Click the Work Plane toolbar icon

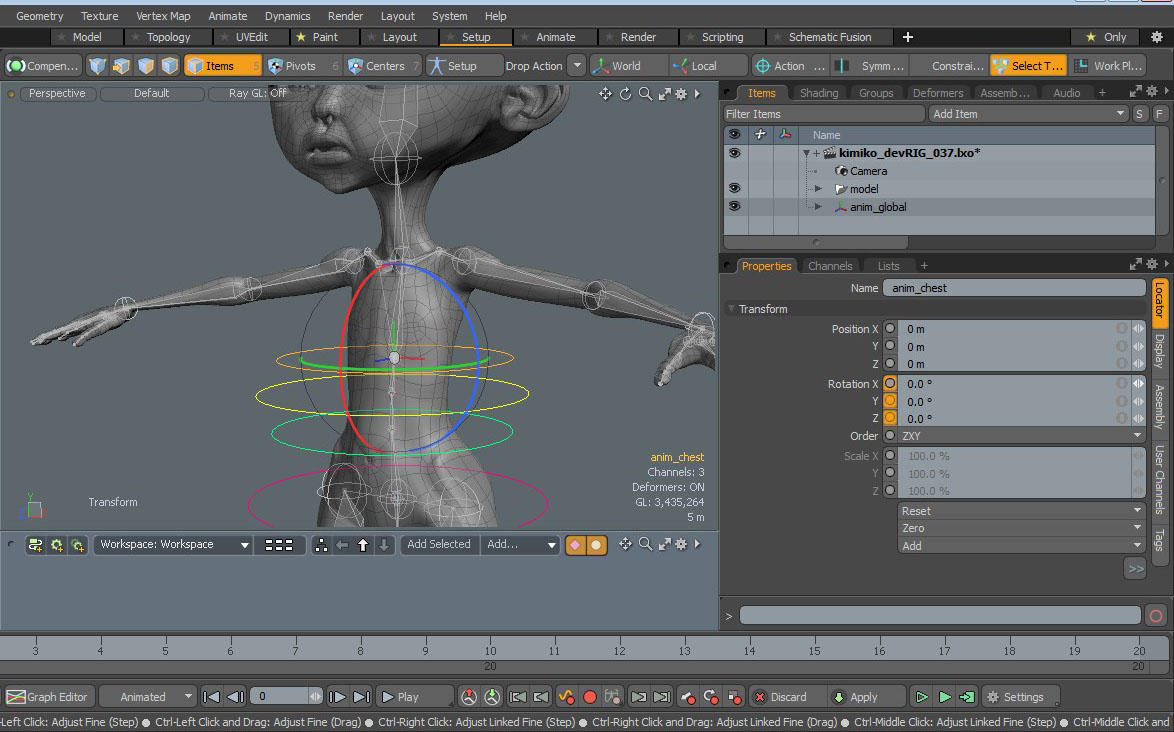[1081, 66]
